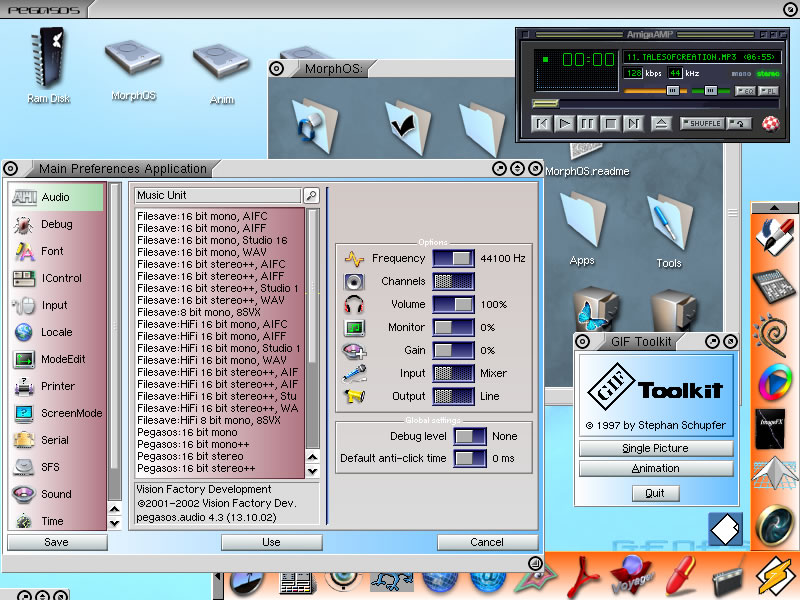
Task: Select the Input preferences entry
Action: [57, 305]
